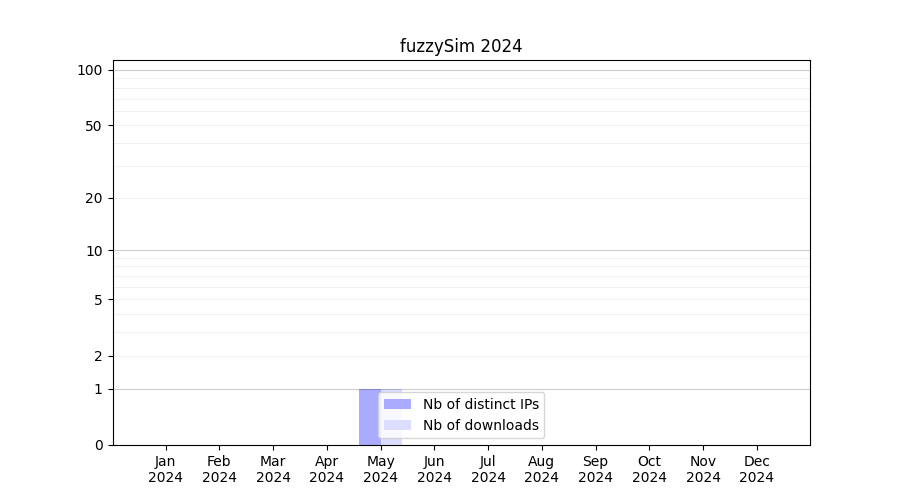Select the 'Nb of distinct IPs' legend text
900x500 pixels.
pos(480,404)
